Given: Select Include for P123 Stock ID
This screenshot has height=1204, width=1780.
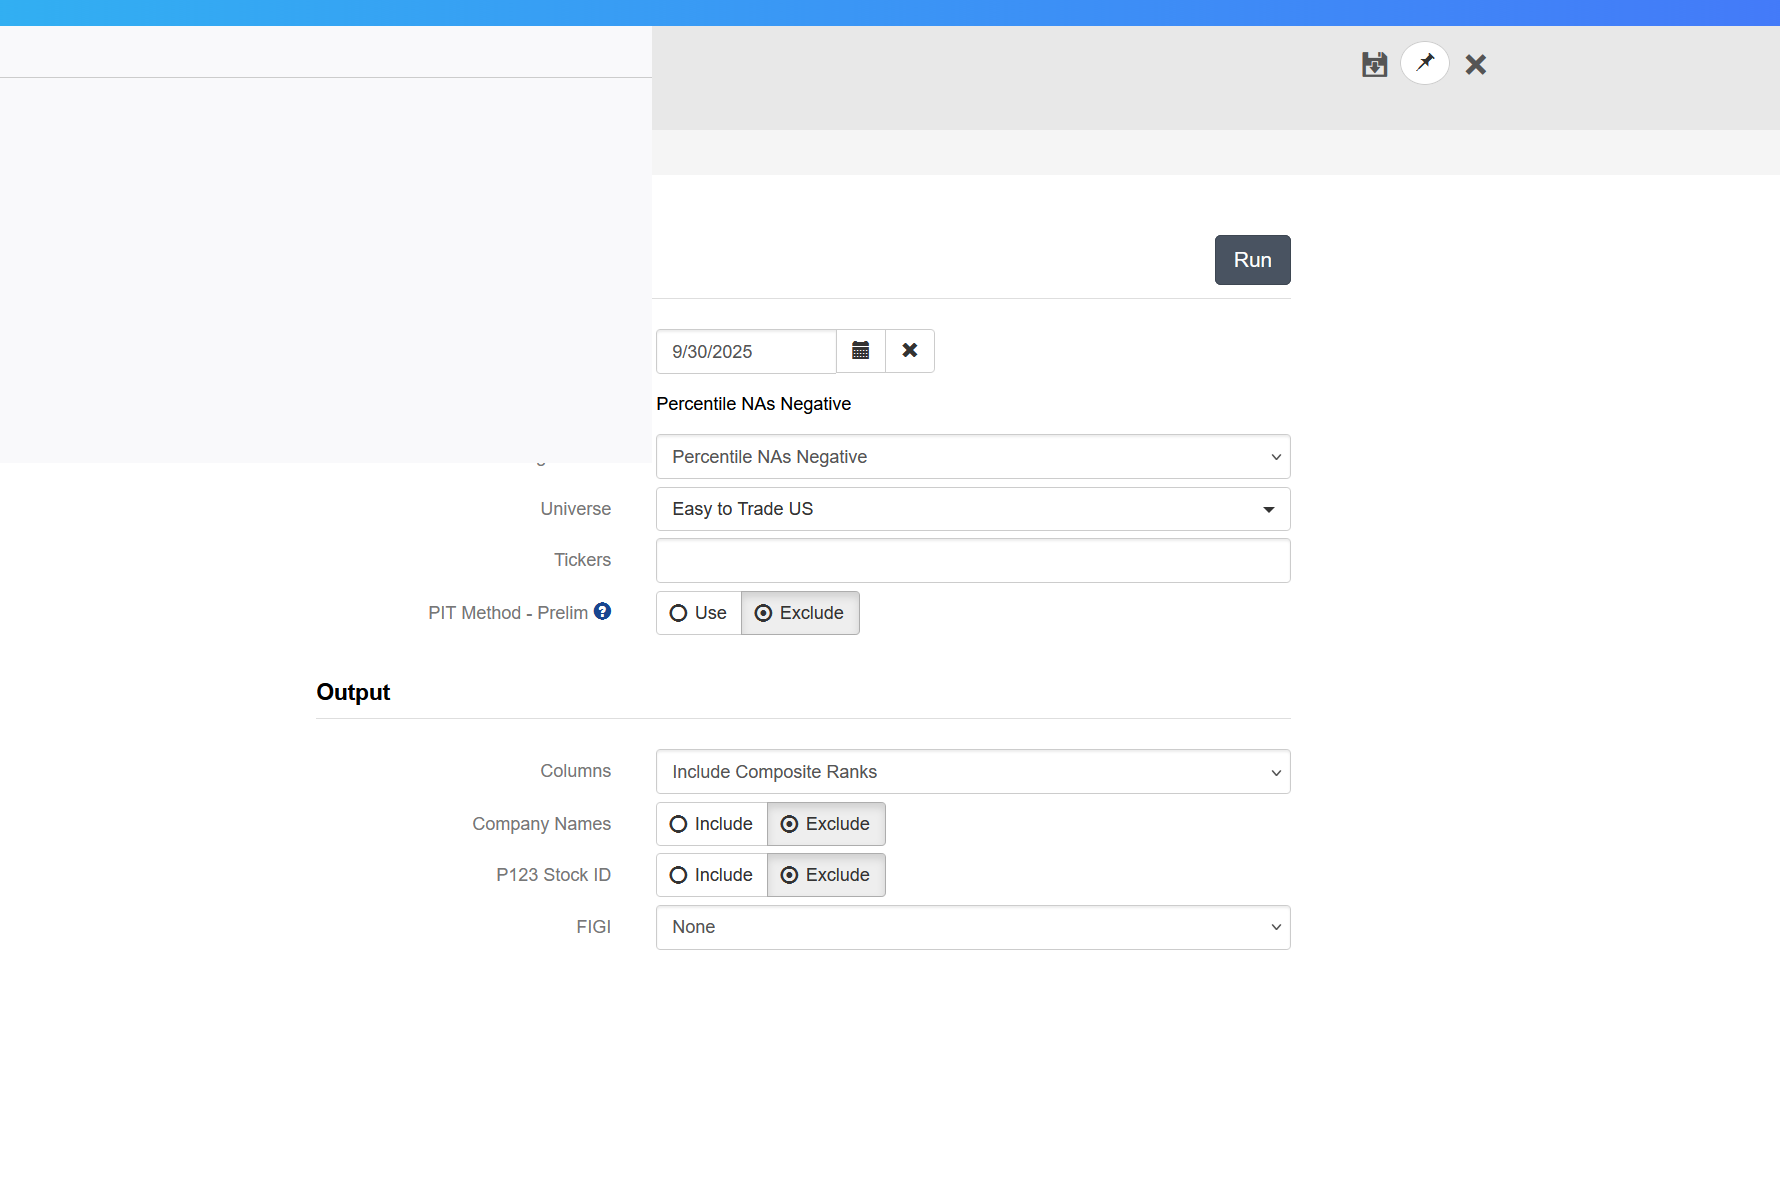Looking at the screenshot, I should pyautogui.click(x=711, y=875).
